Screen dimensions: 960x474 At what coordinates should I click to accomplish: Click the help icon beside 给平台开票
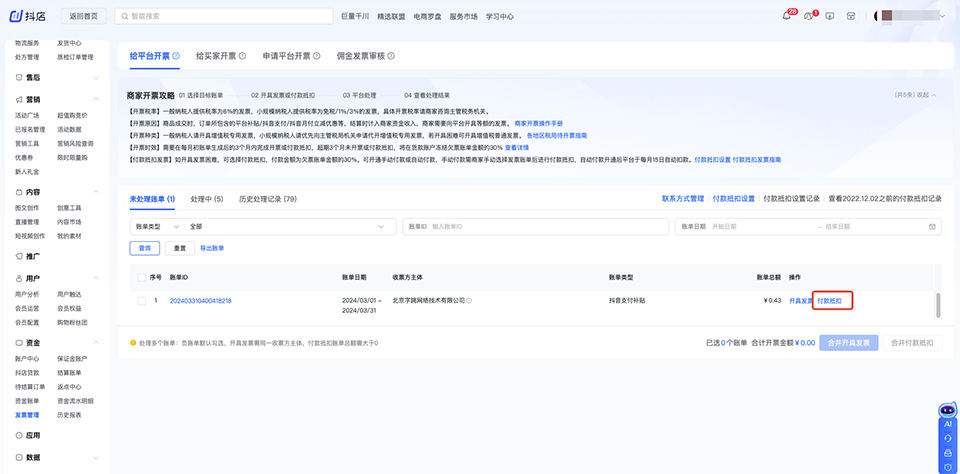176,56
